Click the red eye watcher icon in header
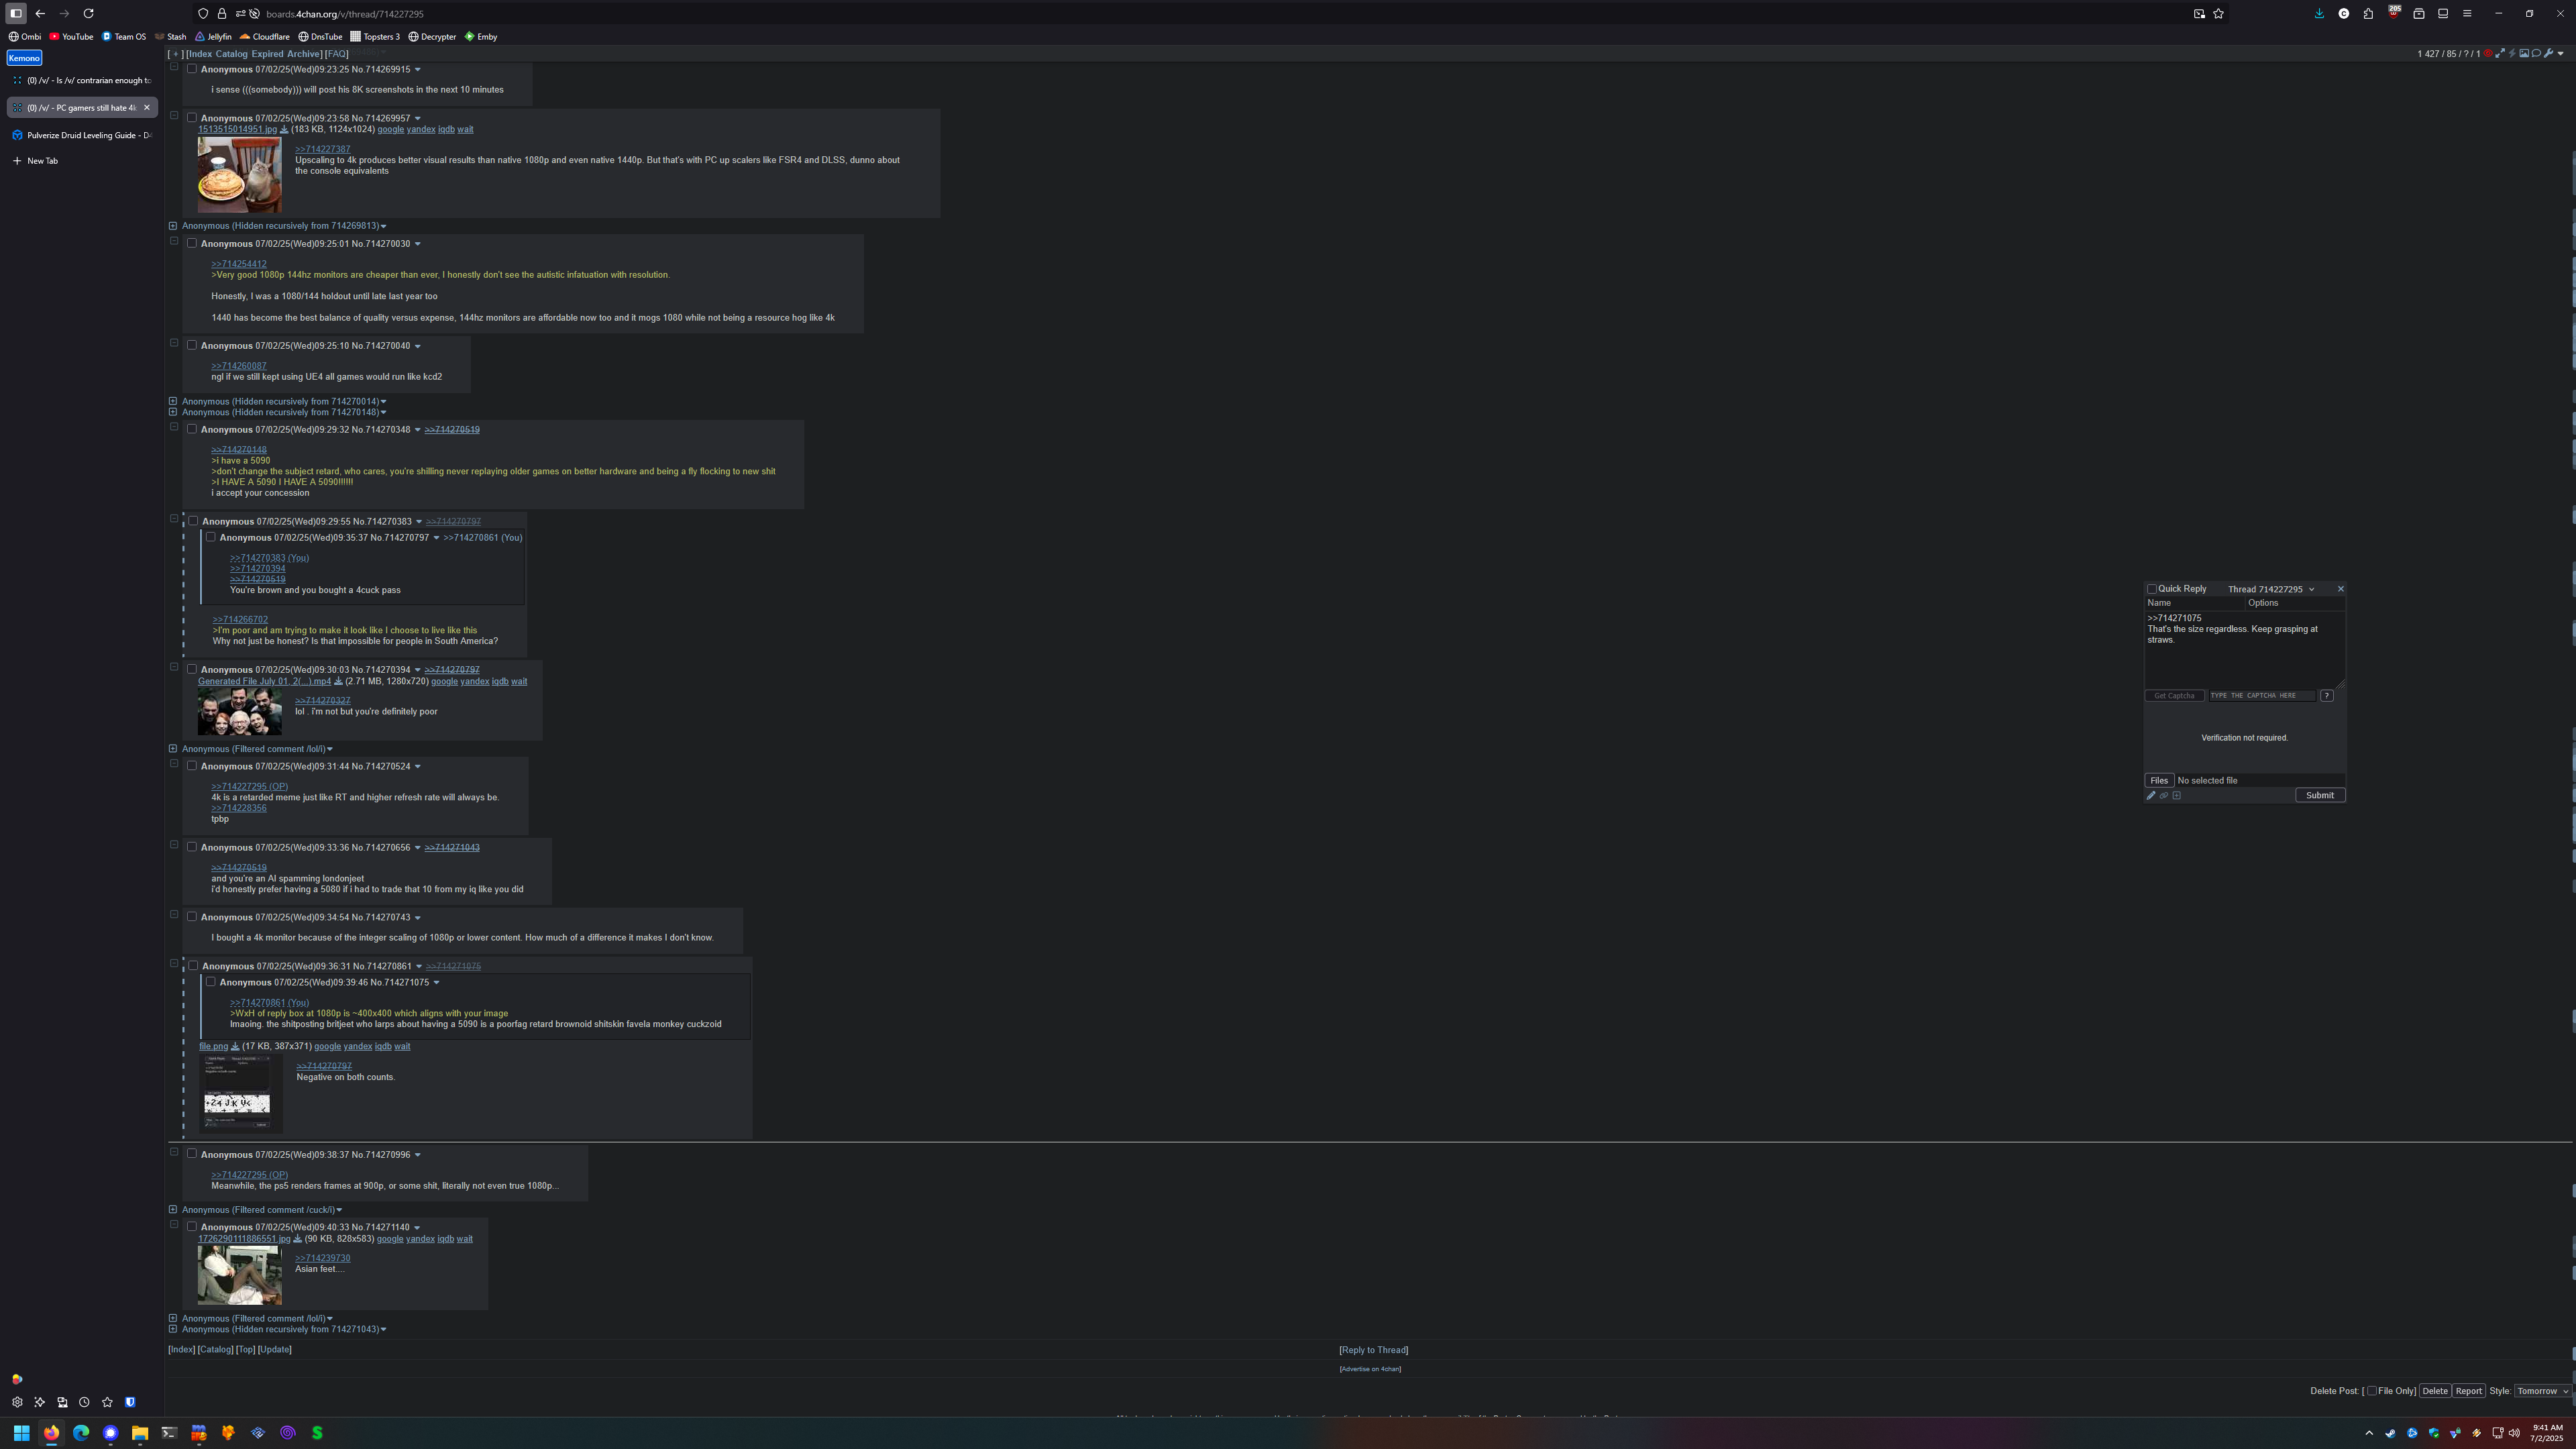This screenshot has width=2576, height=1449. click(2488, 54)
